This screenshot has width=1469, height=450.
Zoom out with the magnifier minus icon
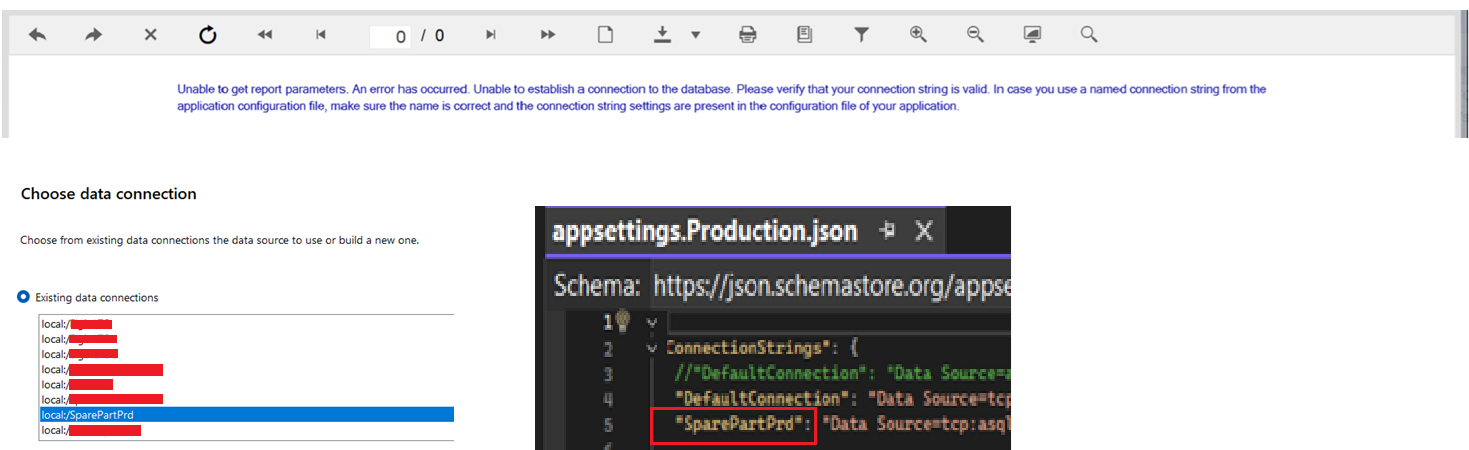pyautogui.click(x=975, y=35)
